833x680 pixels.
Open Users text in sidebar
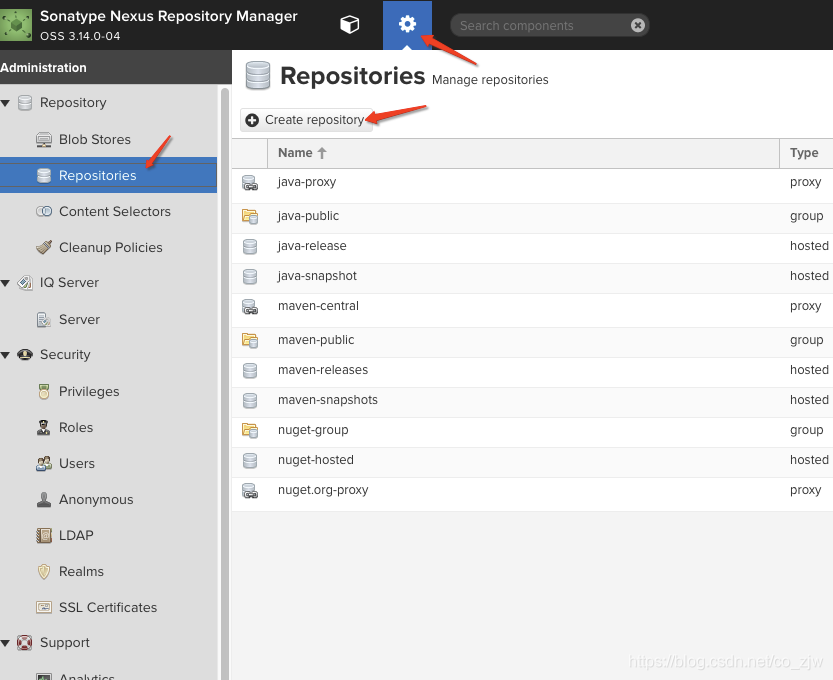[77, 464]
